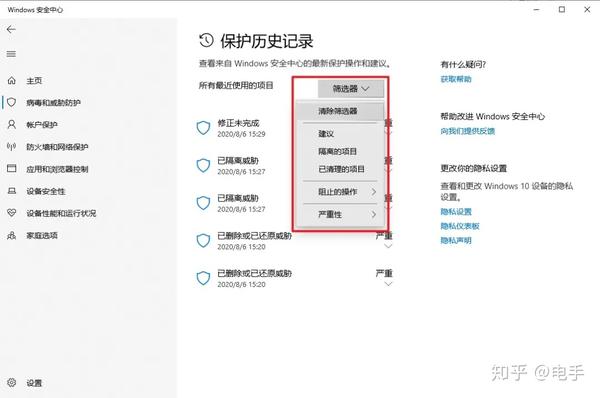Minimize the Windows 安全中心 window

coord(537,10)
